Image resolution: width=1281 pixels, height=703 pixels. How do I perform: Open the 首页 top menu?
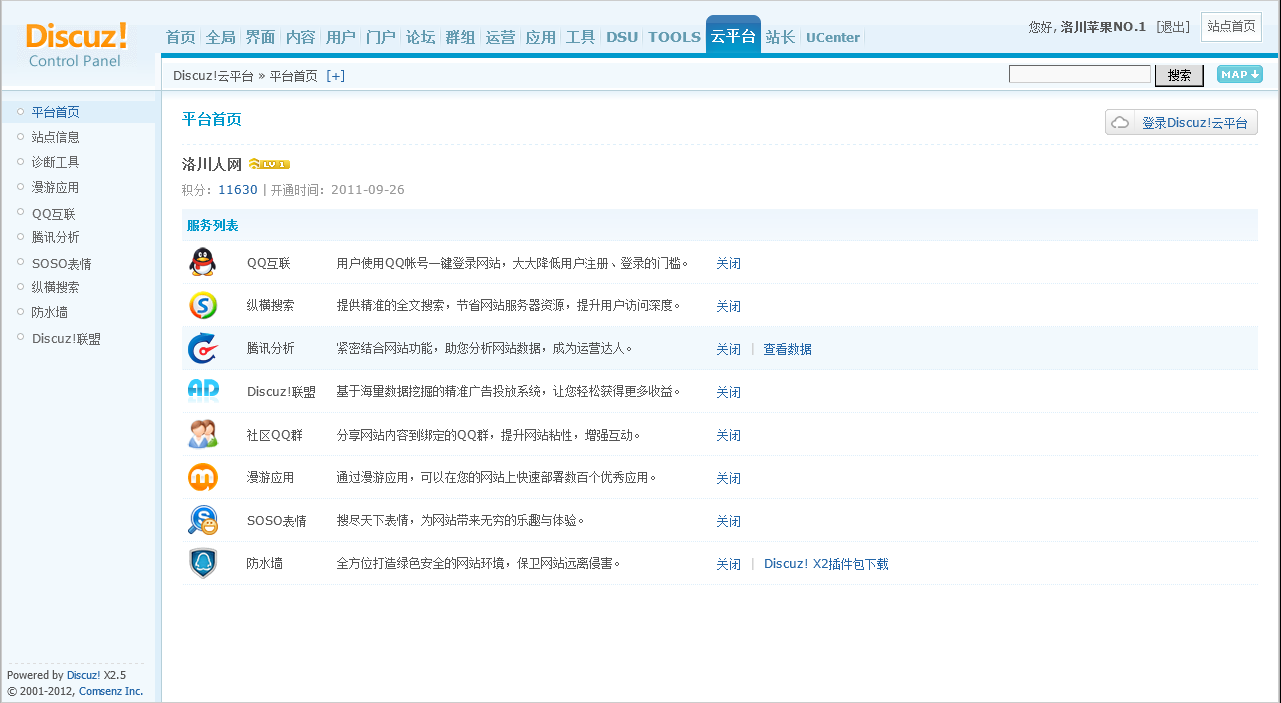(181, 37)
